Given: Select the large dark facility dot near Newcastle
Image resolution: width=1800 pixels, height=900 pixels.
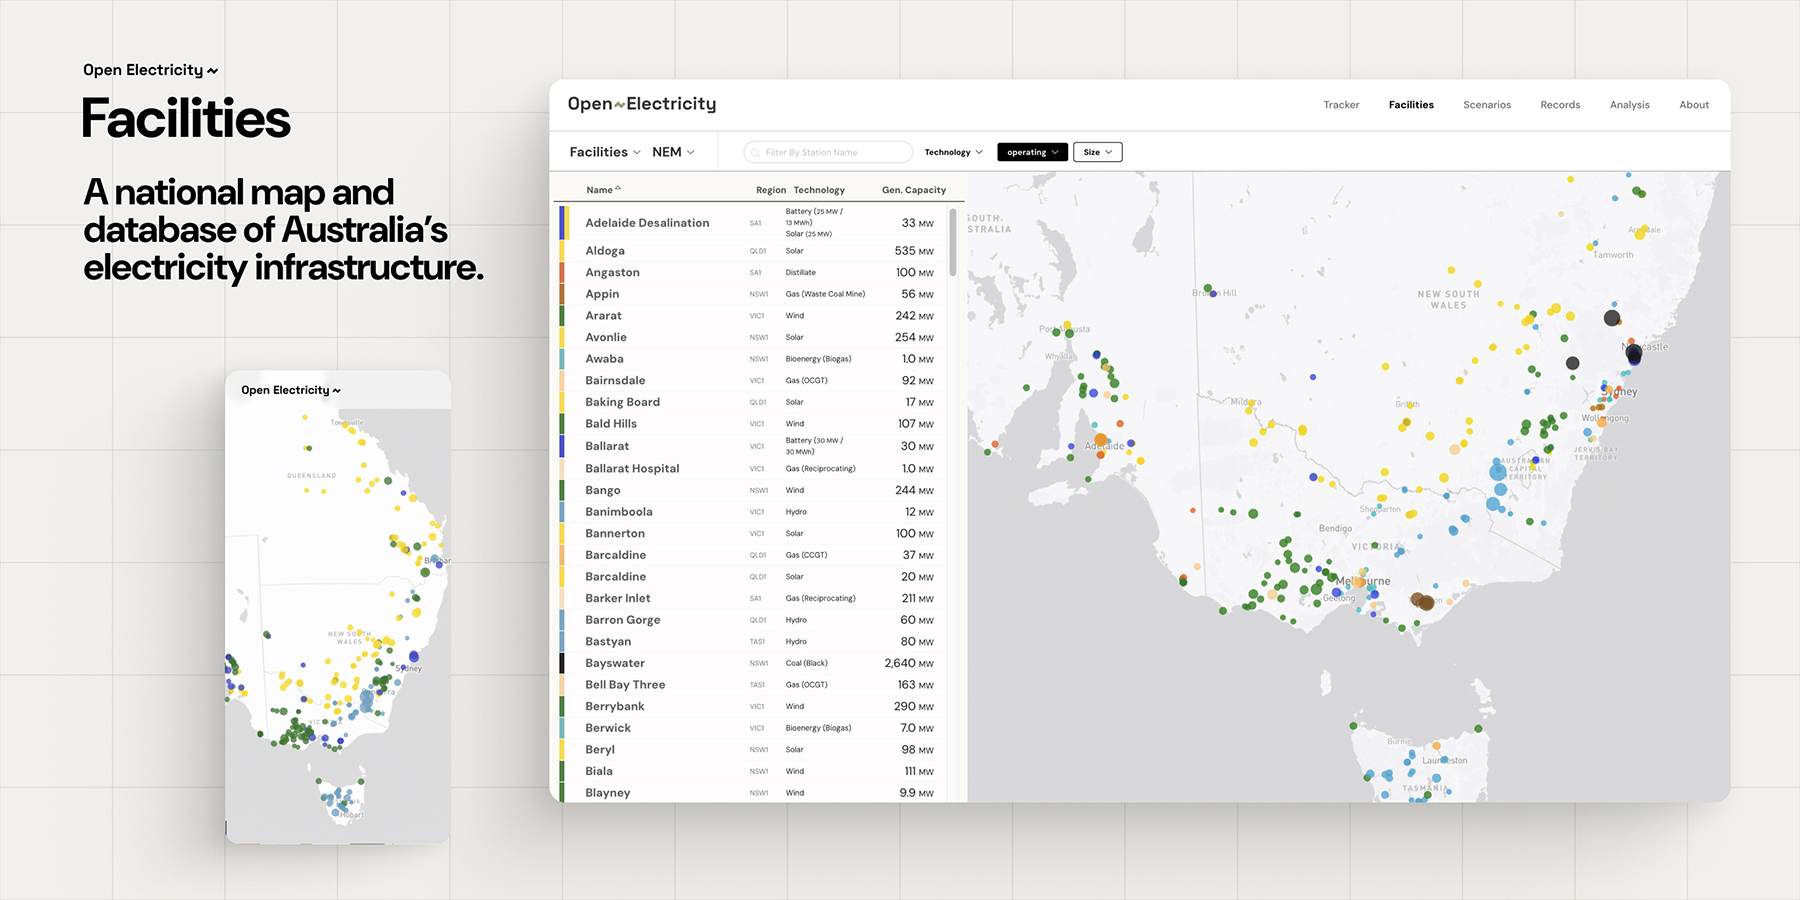Looking at the screenshot, I should tap(1633, 353).
